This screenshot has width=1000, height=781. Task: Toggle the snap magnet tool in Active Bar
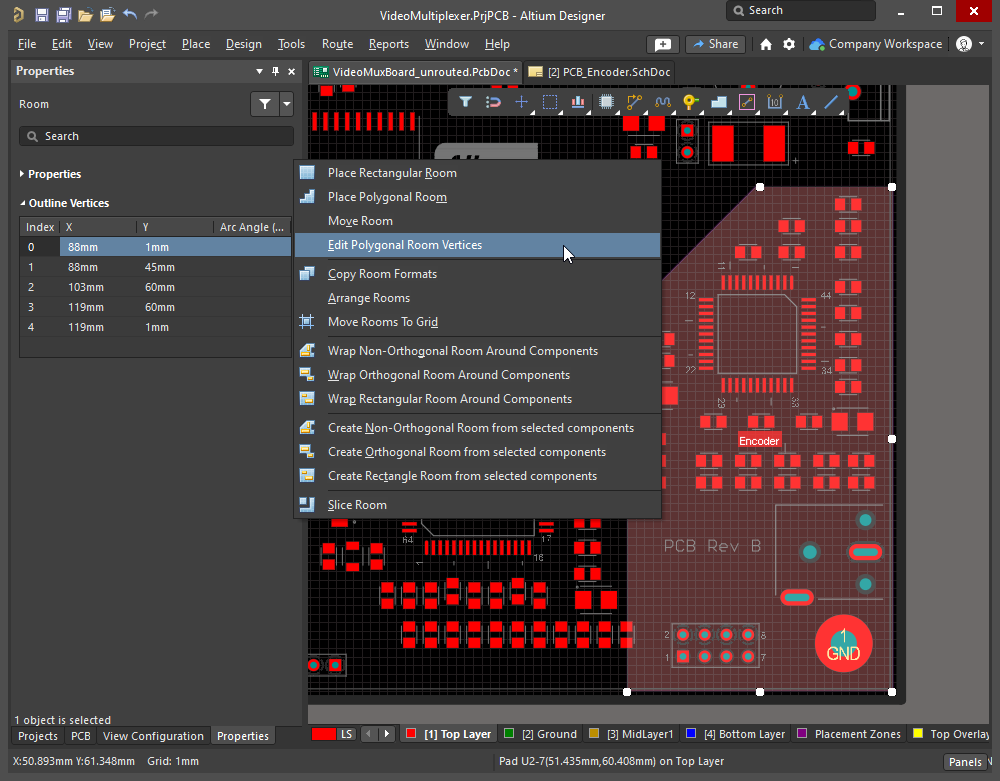(493, 102)
